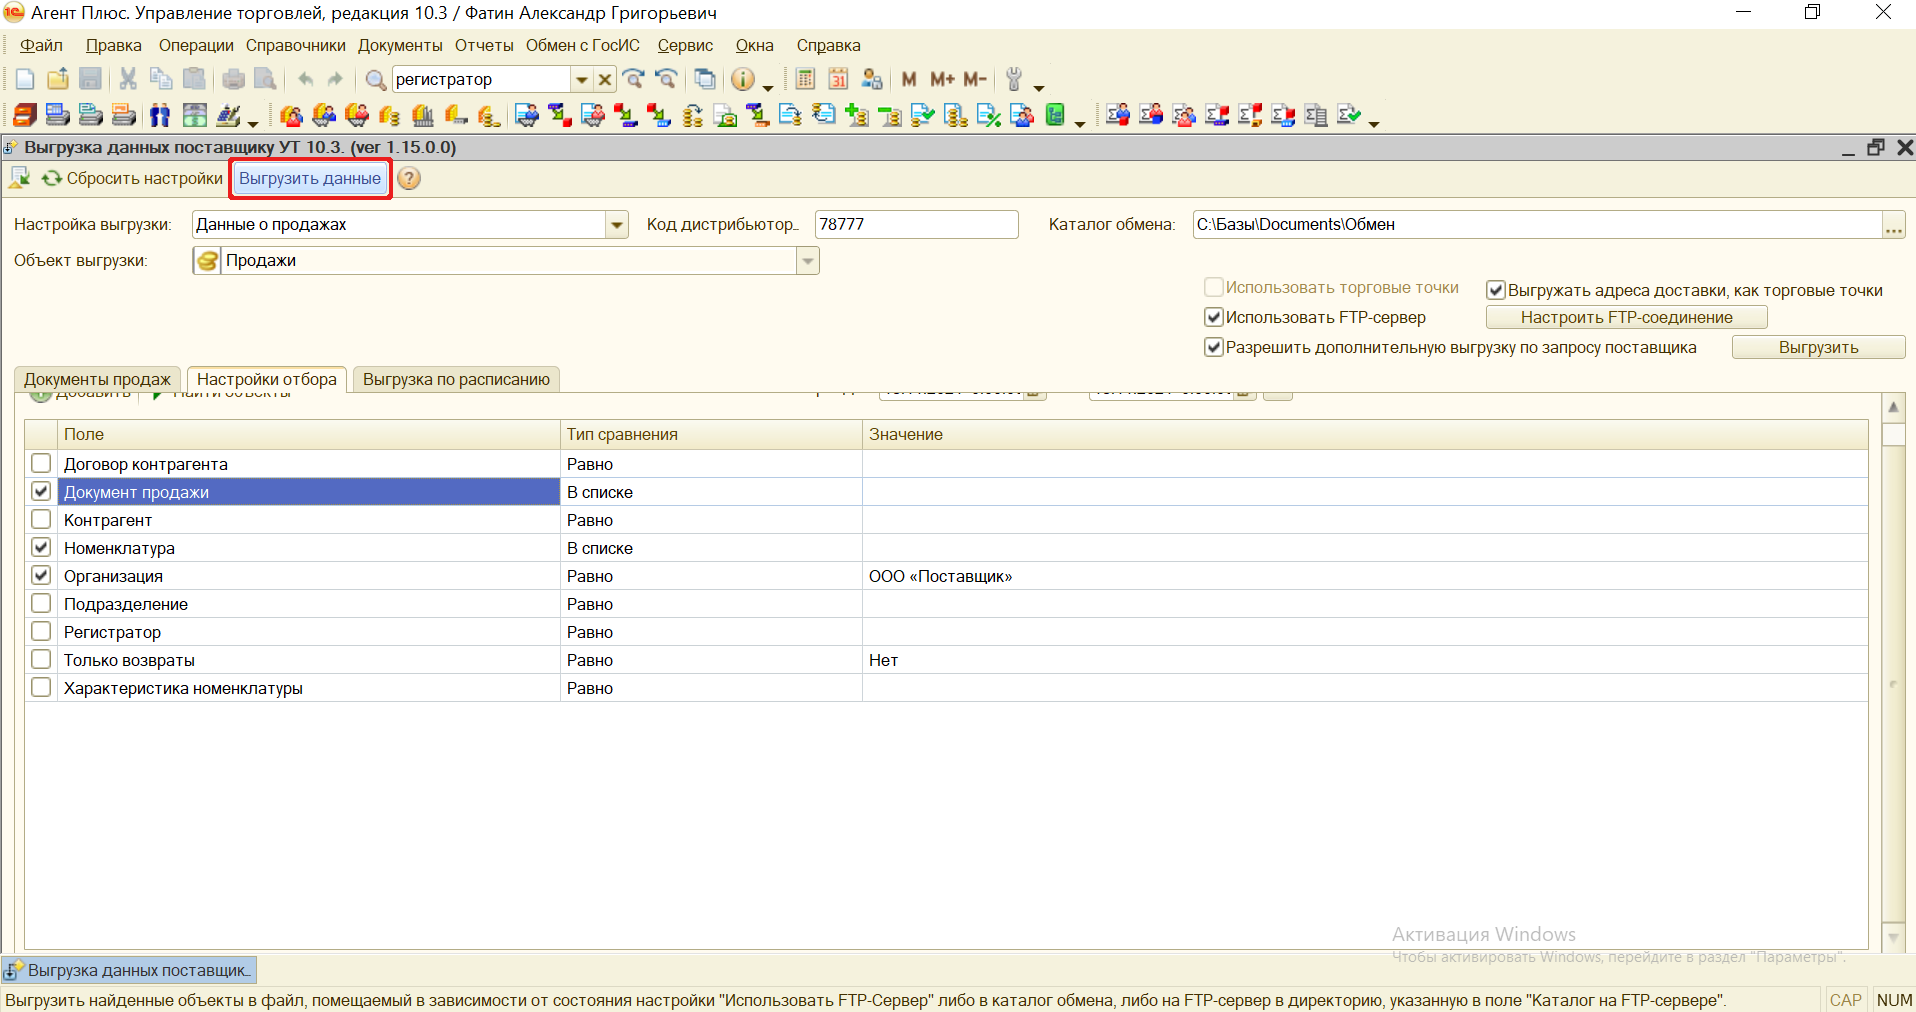This screenshot has height=1012, width=1916.
Task: Click the clear search X icon
Action: coord(605,80)
